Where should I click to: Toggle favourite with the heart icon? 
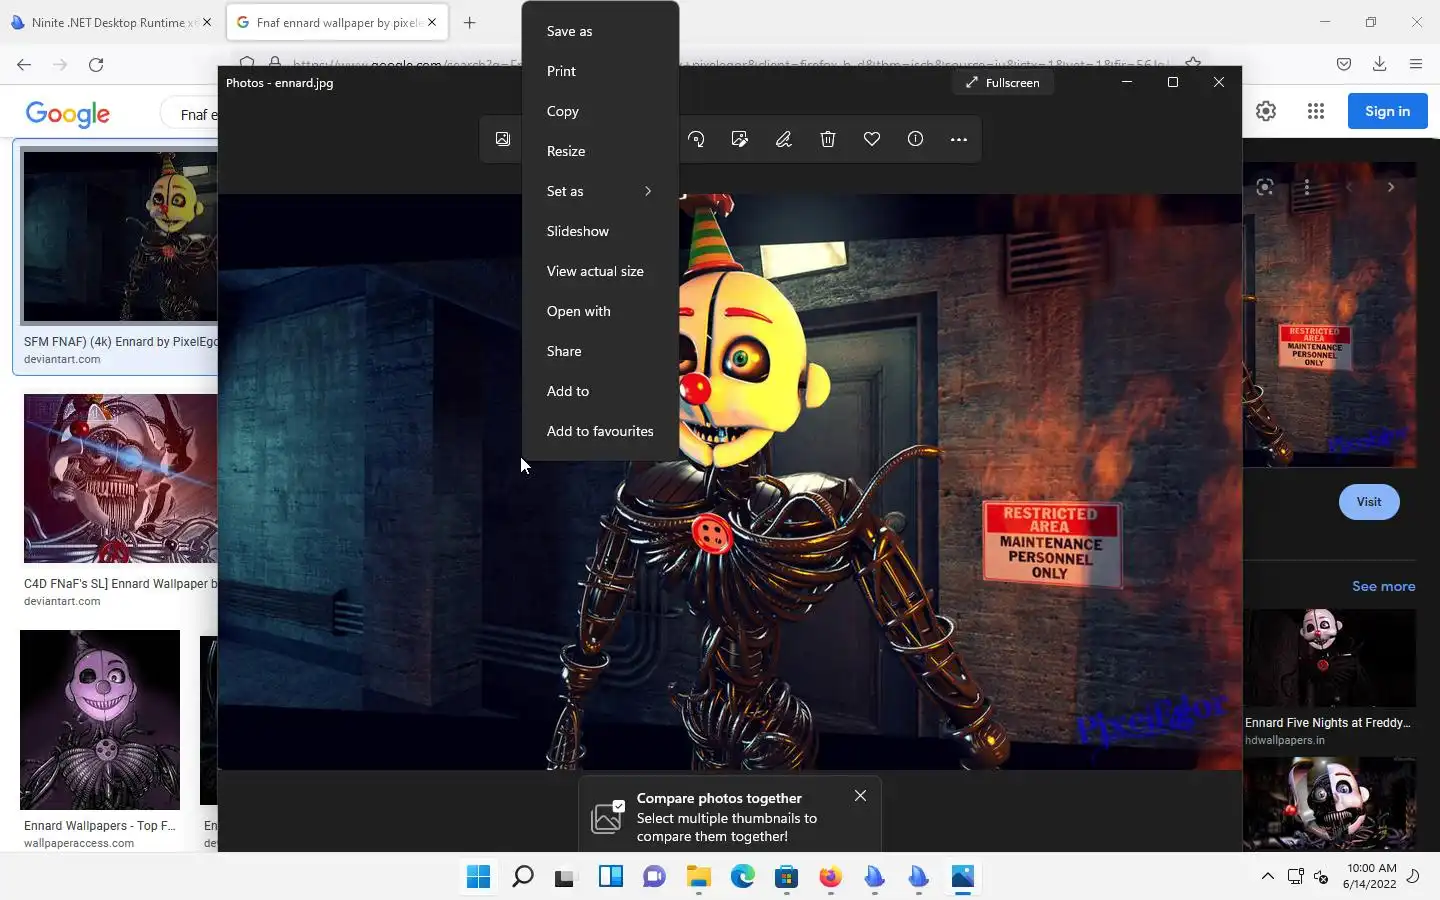pyautogui.click(x=872, y=140)
